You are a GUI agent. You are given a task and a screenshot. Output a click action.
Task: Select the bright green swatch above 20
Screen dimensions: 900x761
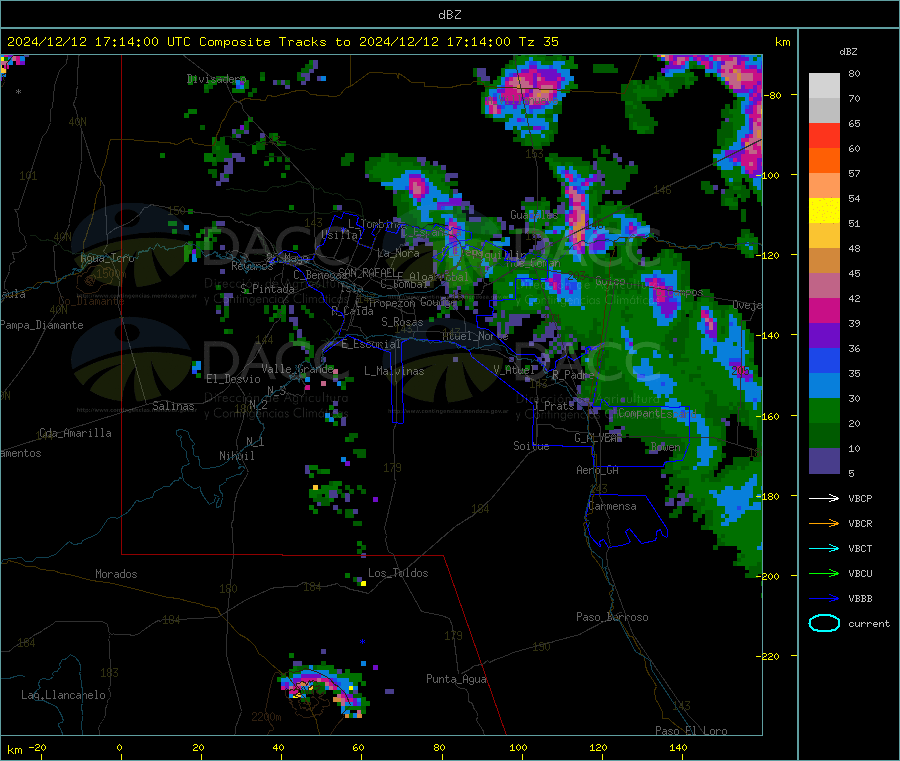824,411
